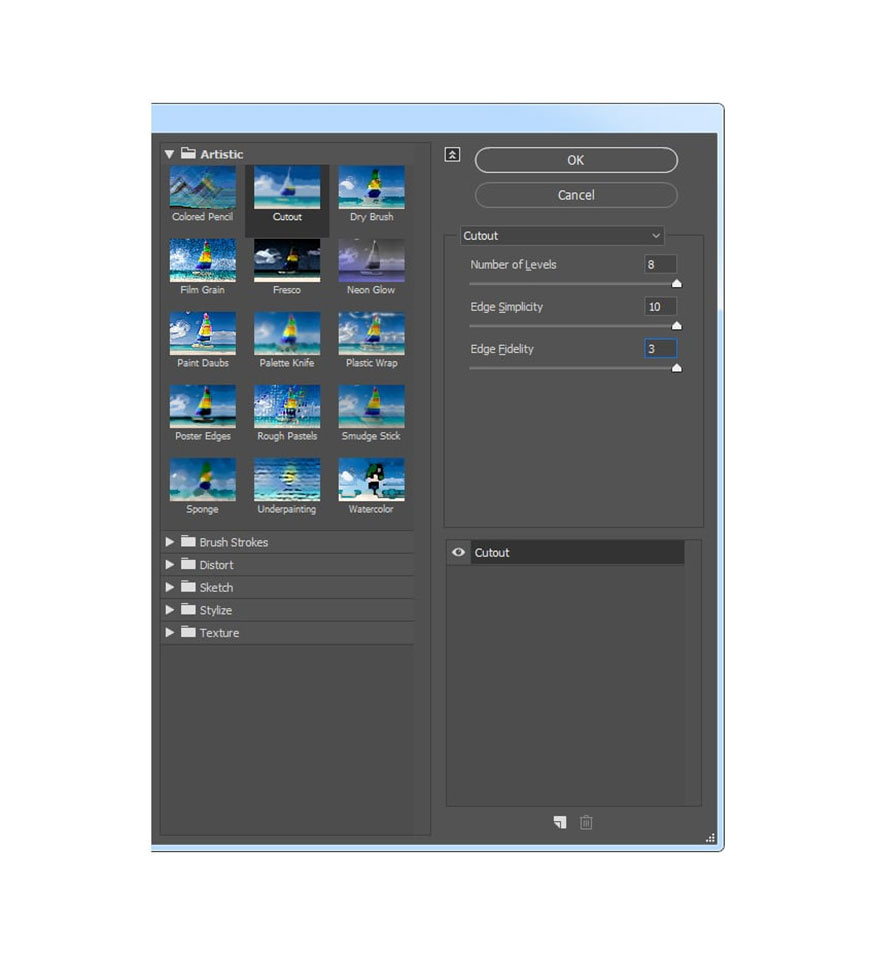Click the Edge Fidelity slider handle

pos(676,367)
